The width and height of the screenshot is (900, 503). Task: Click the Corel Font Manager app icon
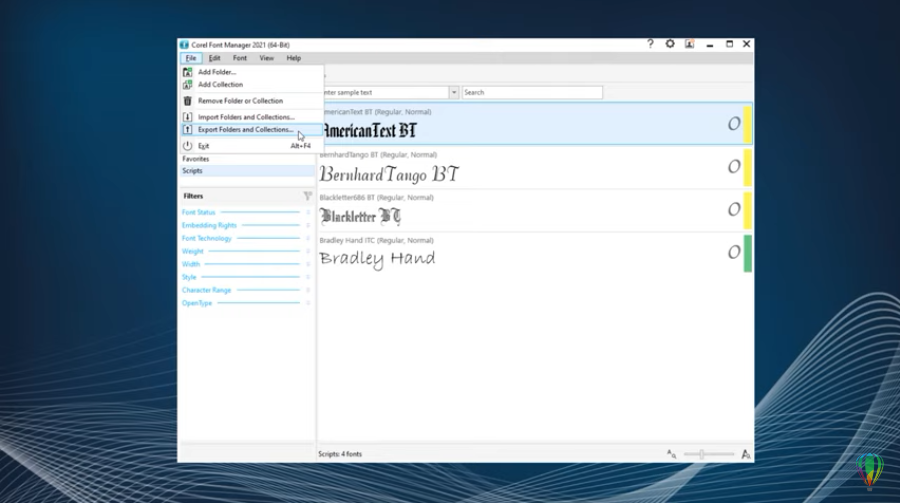184,45
